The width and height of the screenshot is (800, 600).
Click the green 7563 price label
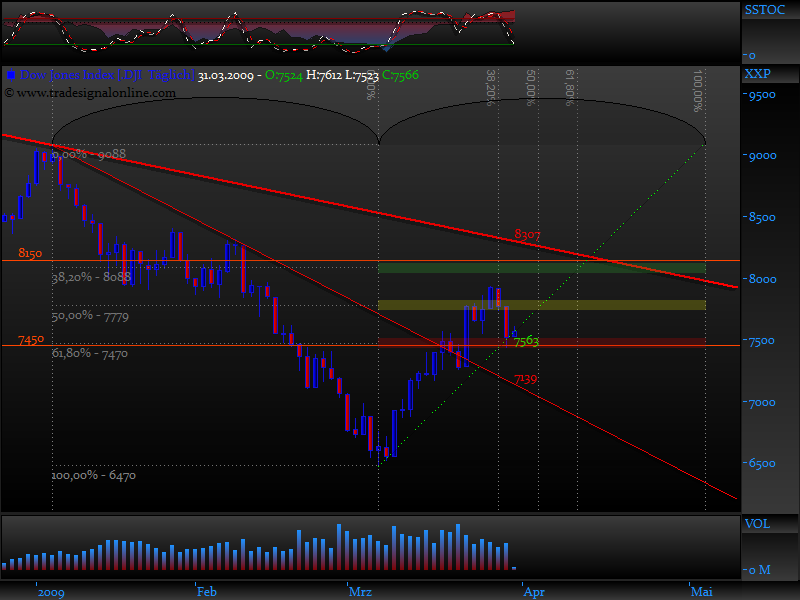tap(526, 341)
